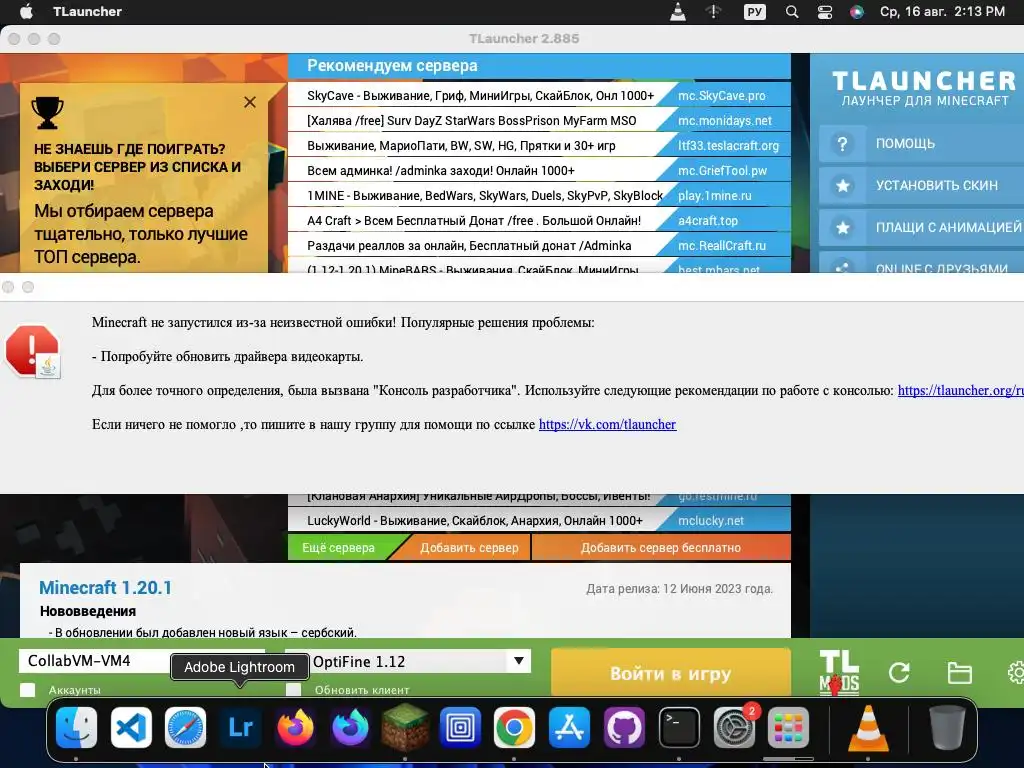Open TLauncher settings gear icon
The height and width of the screenshot is (768, 1024).
(x=1016, y=673)
